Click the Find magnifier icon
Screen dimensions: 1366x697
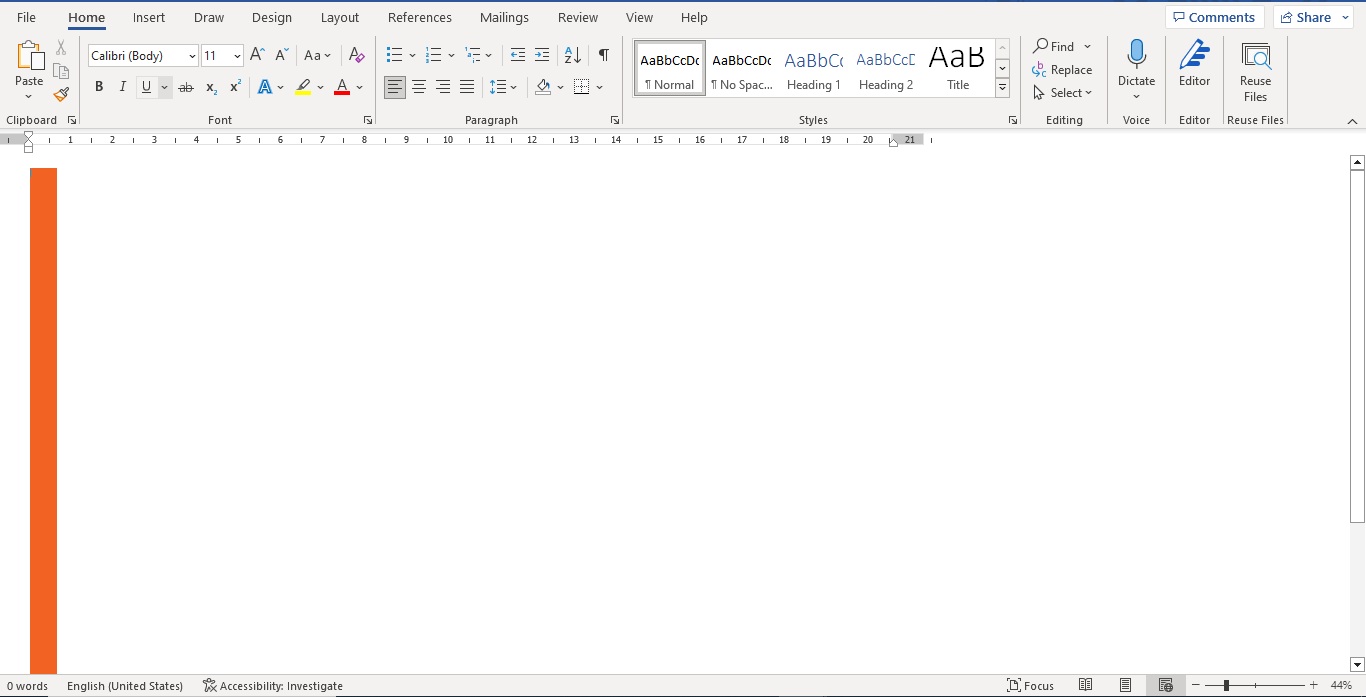pyautogui.click(x=1040, y=46)
